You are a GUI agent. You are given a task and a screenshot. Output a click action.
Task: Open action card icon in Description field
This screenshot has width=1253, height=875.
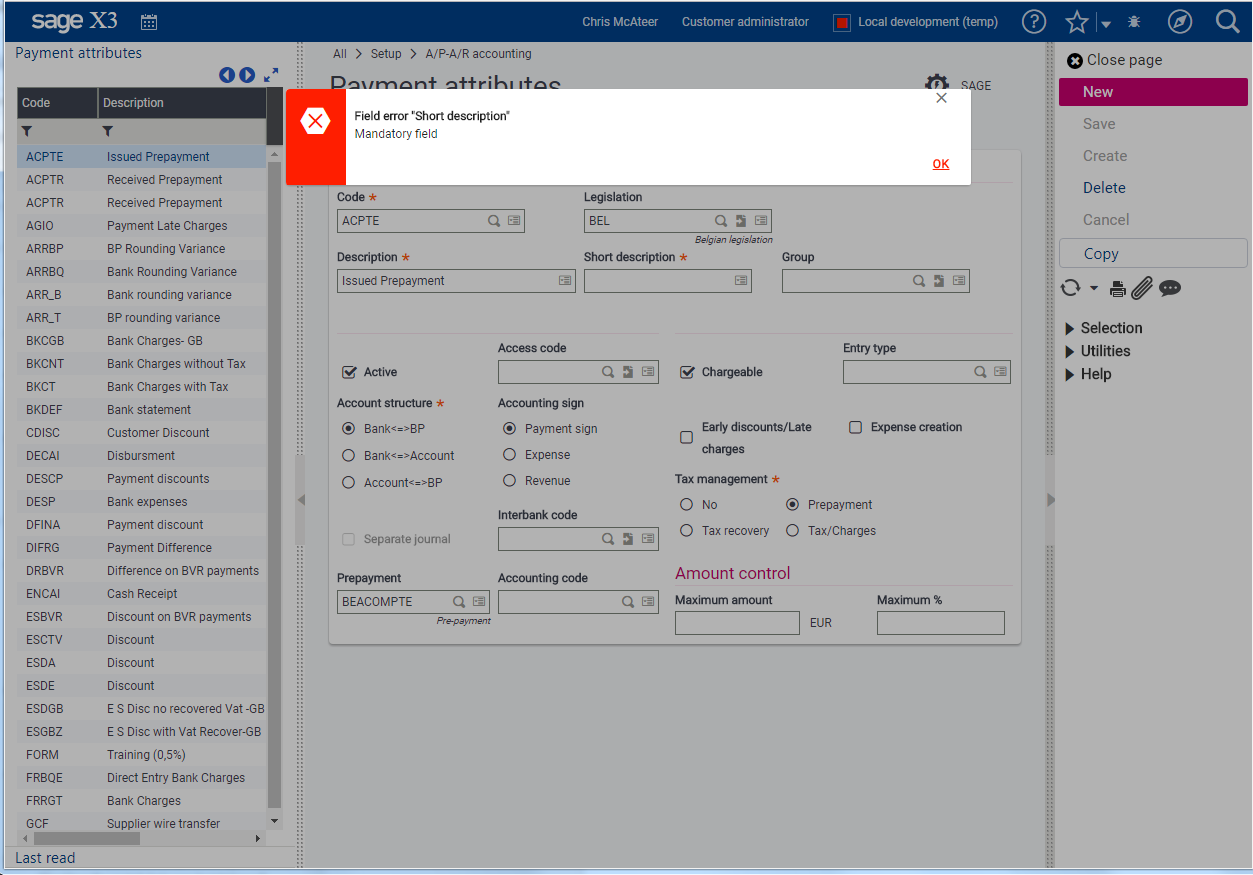point(565,281)
